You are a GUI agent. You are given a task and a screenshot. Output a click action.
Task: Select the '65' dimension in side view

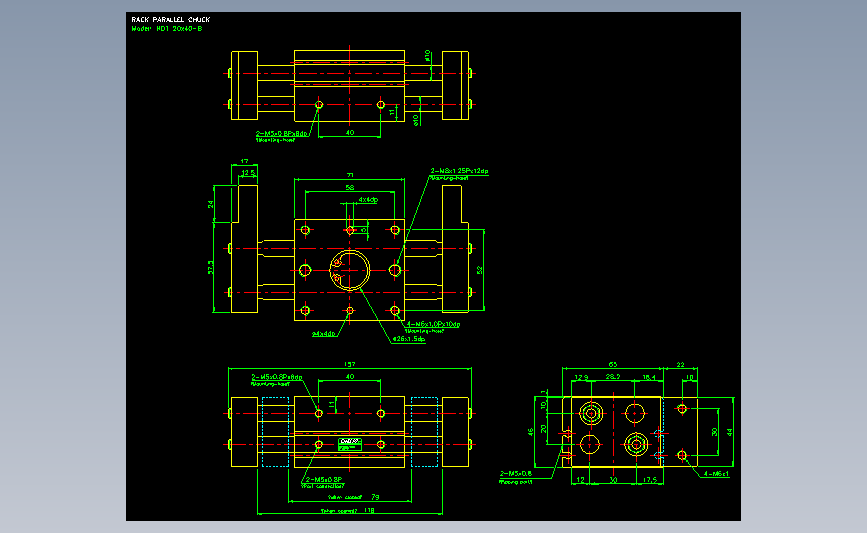pos(613,364)
